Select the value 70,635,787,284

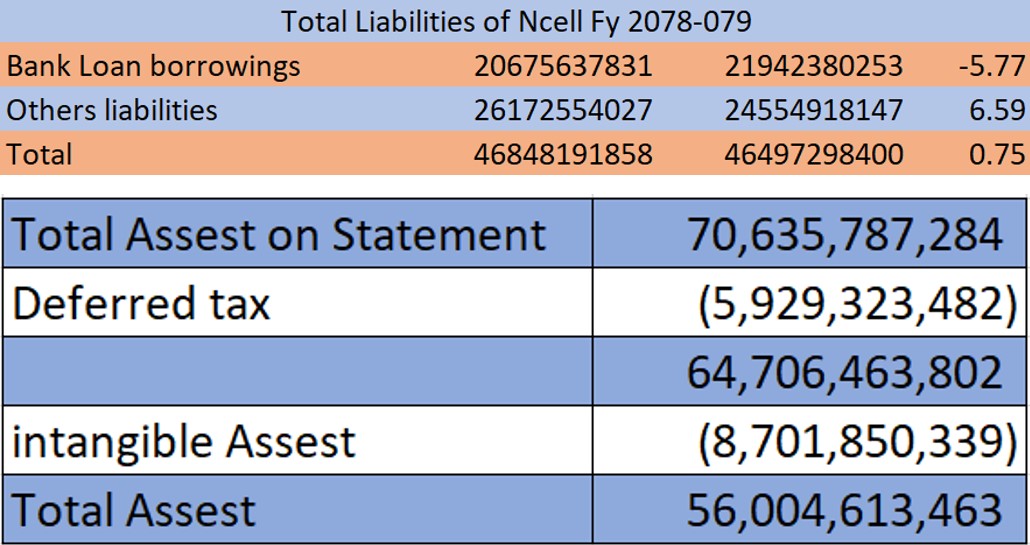[844, 234]
